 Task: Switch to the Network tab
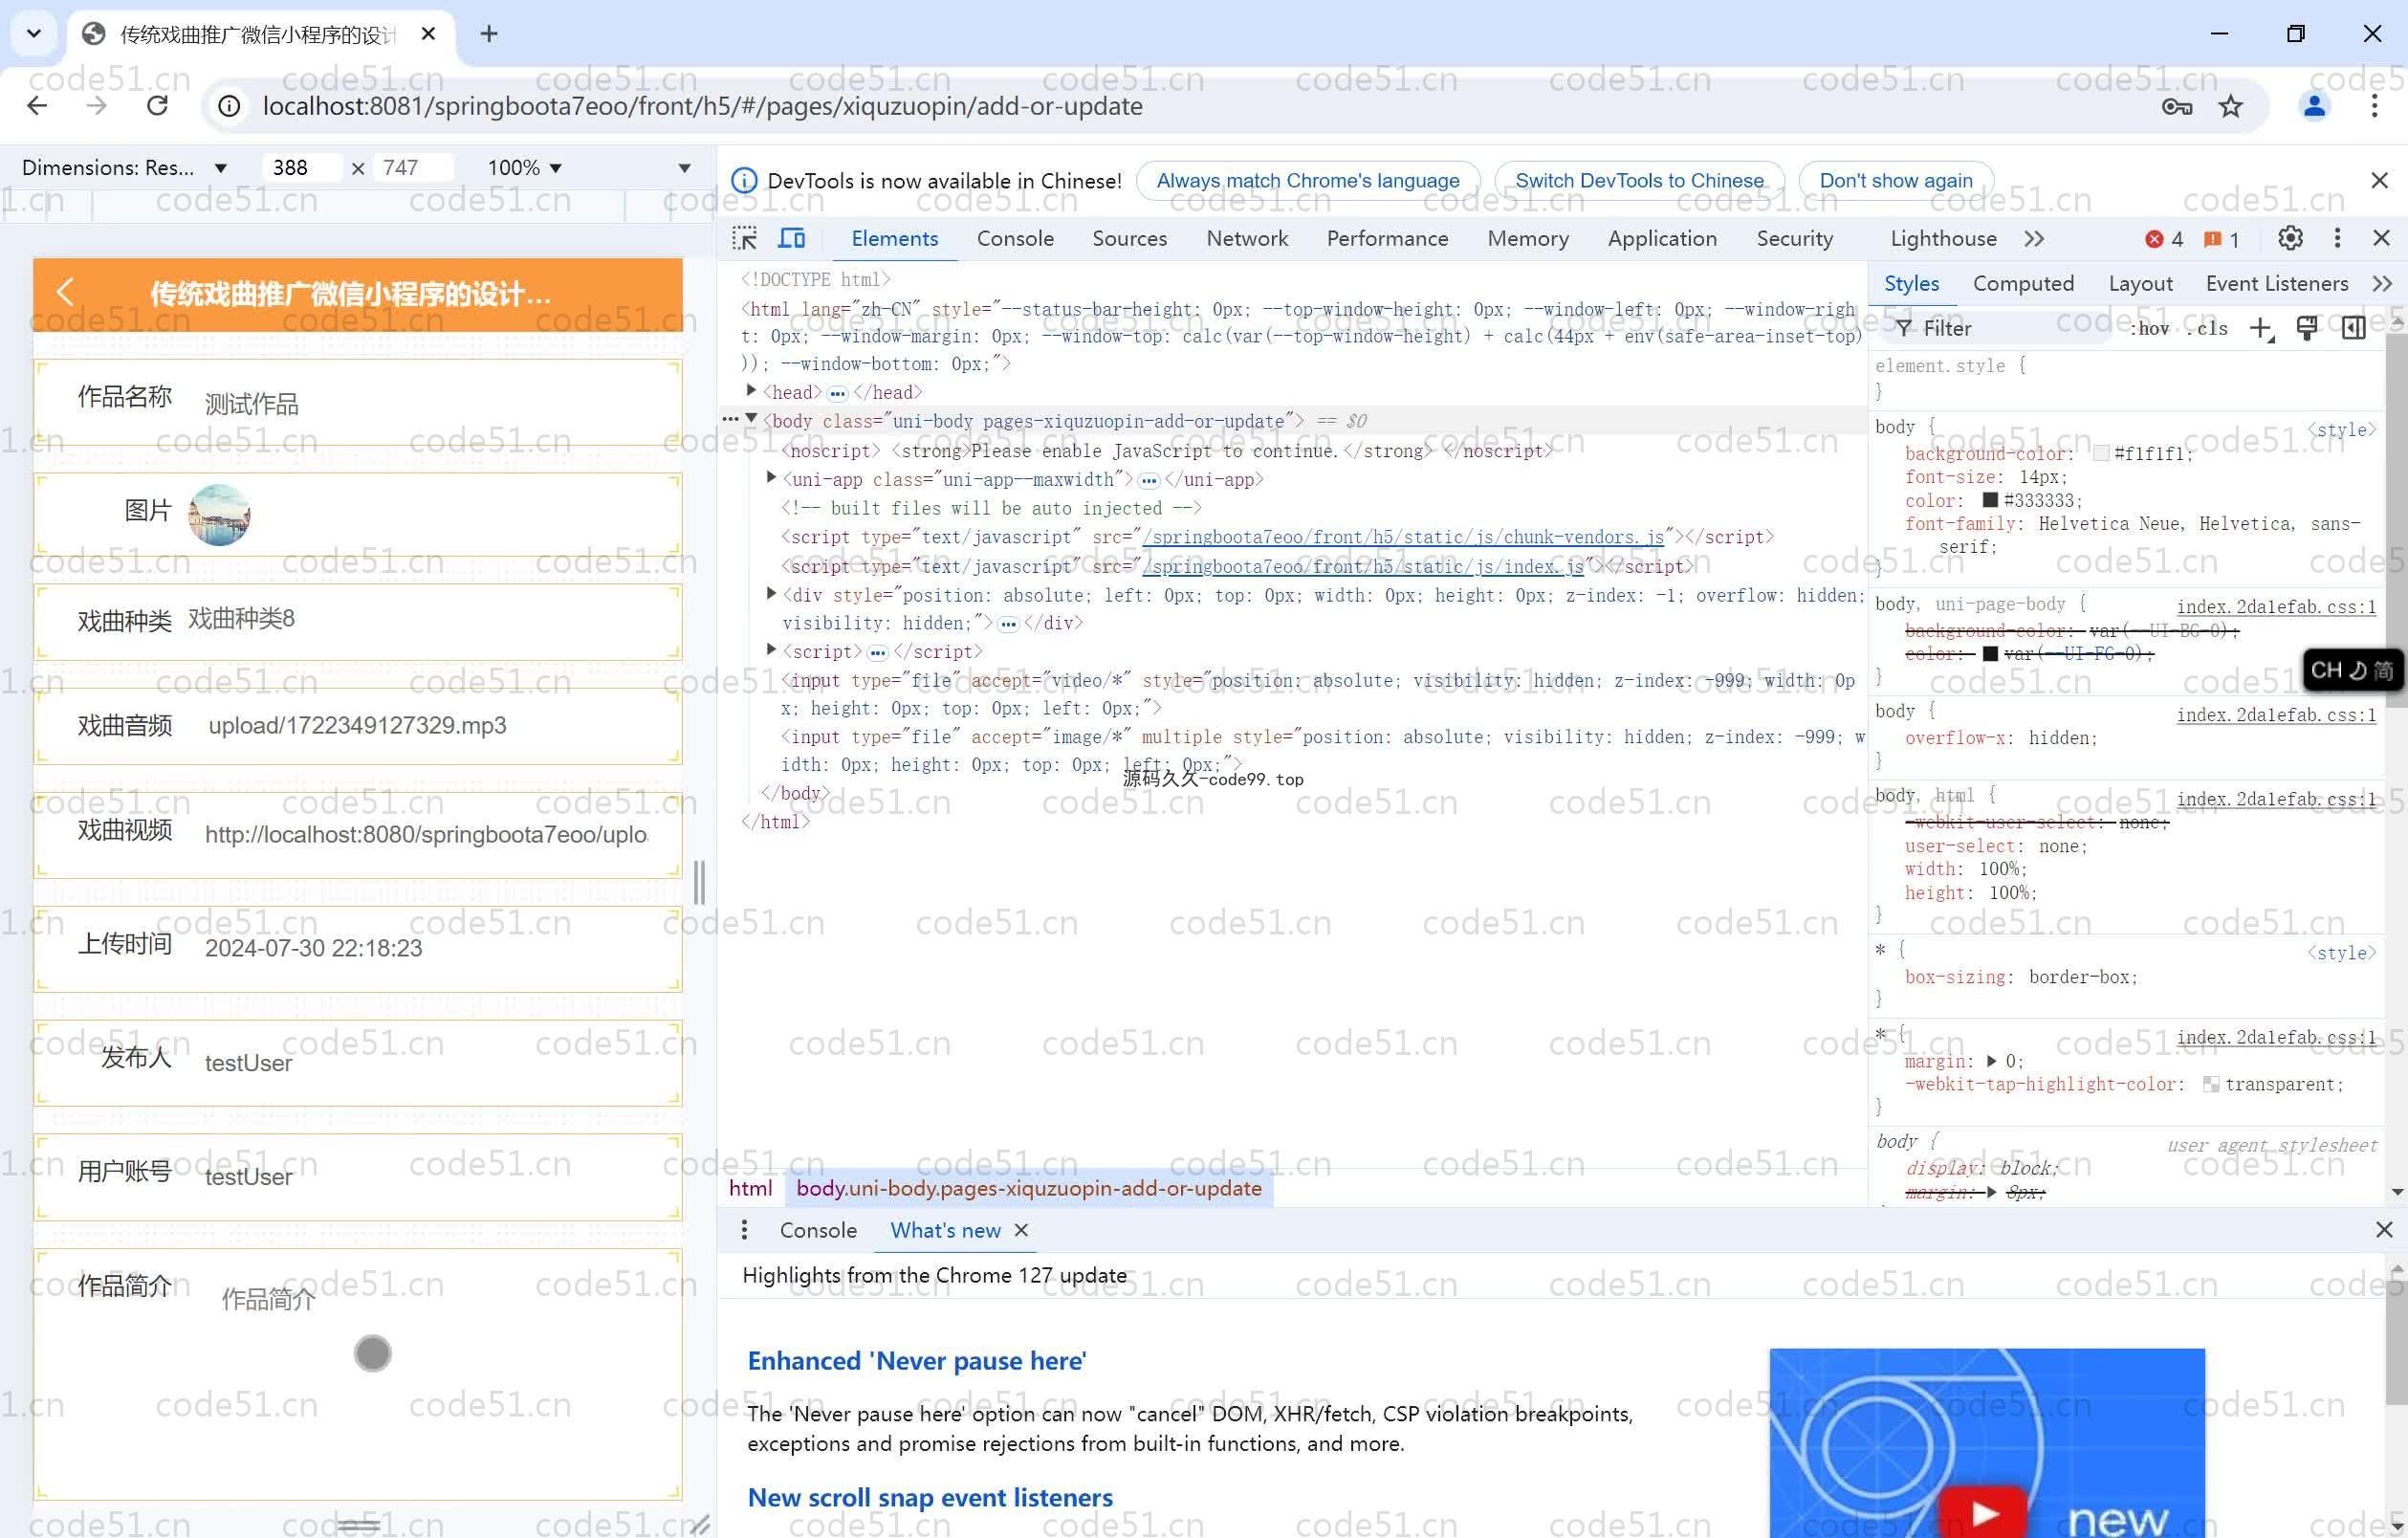point(1247,238)
